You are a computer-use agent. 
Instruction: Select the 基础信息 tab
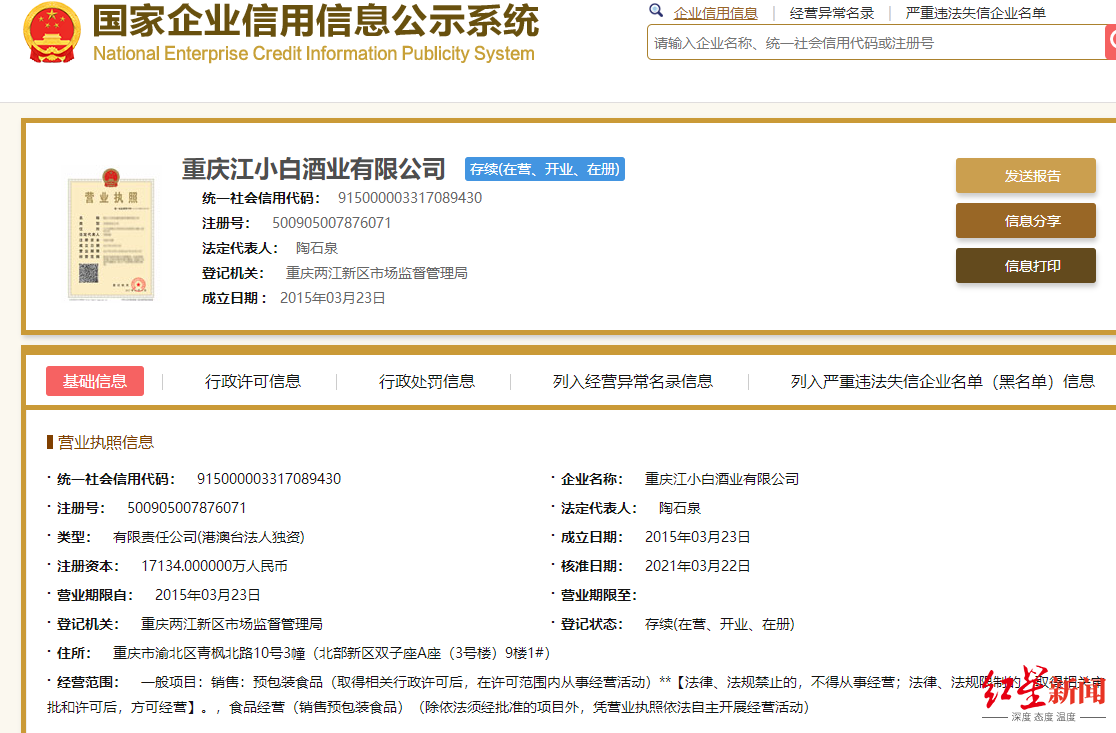coord(95,381)
